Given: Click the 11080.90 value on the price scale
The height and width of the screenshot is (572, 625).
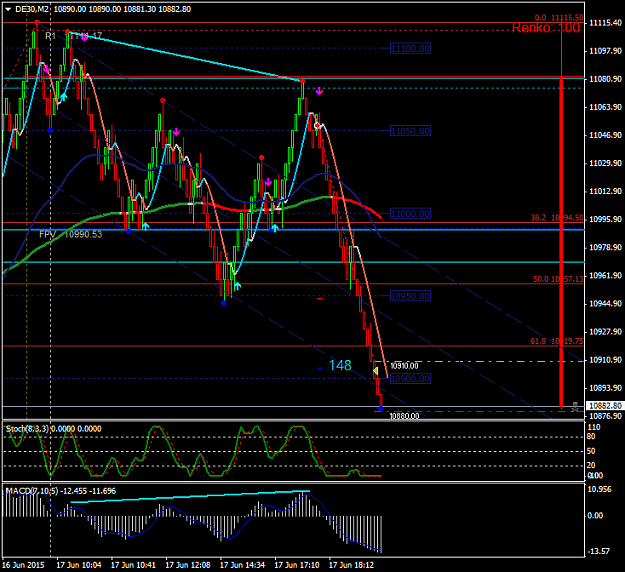Looking at the screenshot, I should click(x=605, y=79).
